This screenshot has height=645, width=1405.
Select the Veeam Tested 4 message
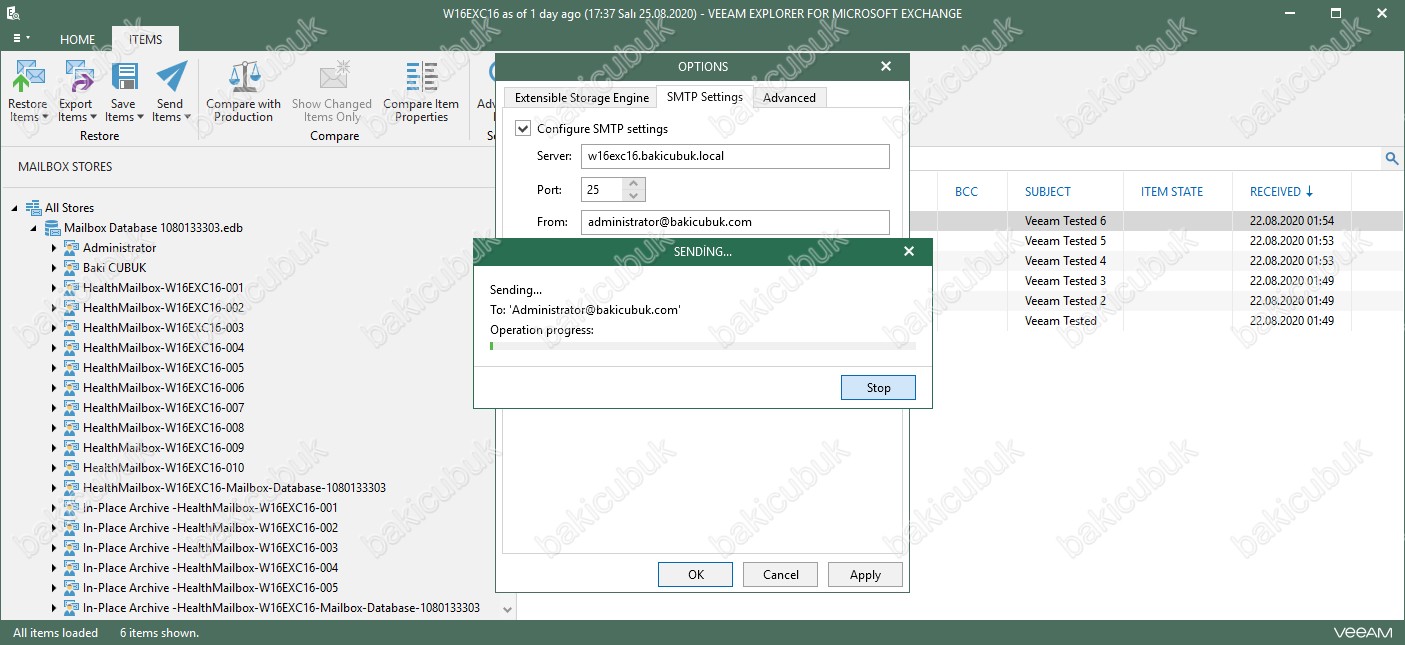[1065, 261]
